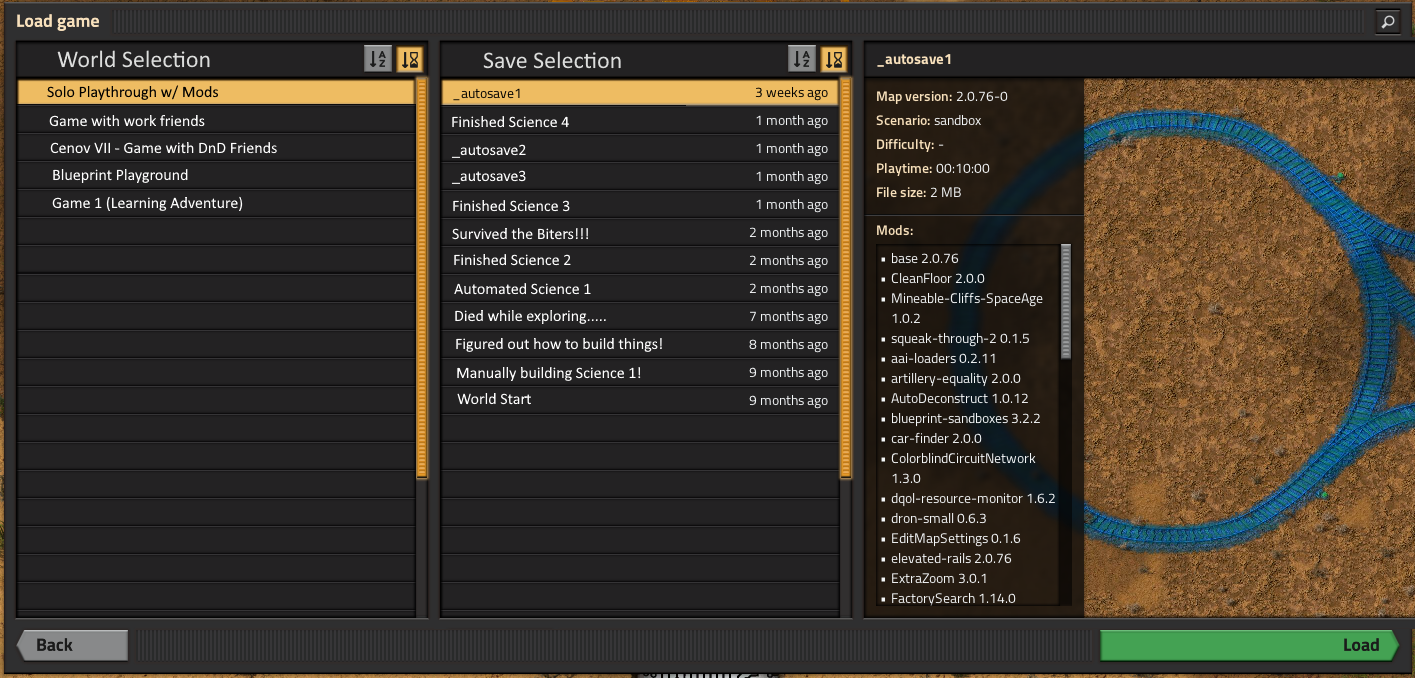Select the Died while exploring save
Screen dimensions: 1415x678
pyautogui.click(x=640, y=316)
